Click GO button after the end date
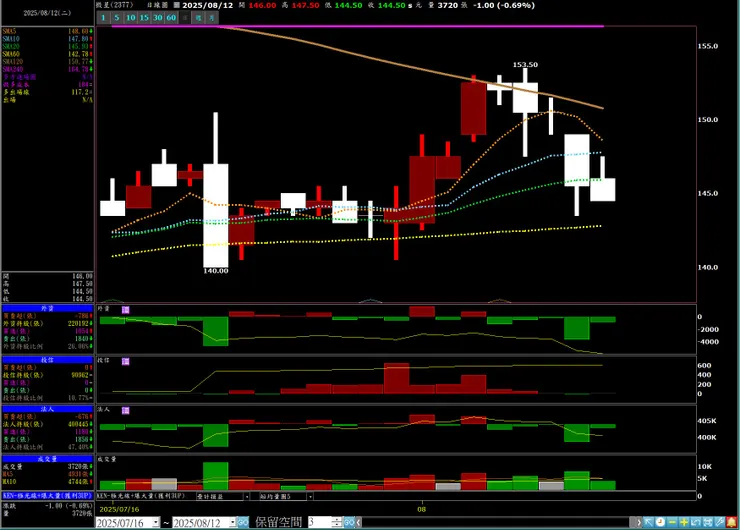The width and height of the screenshot is (740, 530). [243, 522]
